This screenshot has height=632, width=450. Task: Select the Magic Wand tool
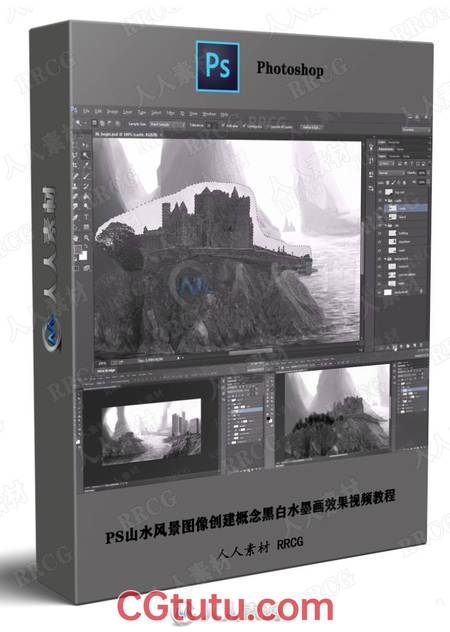click(86, 155)
